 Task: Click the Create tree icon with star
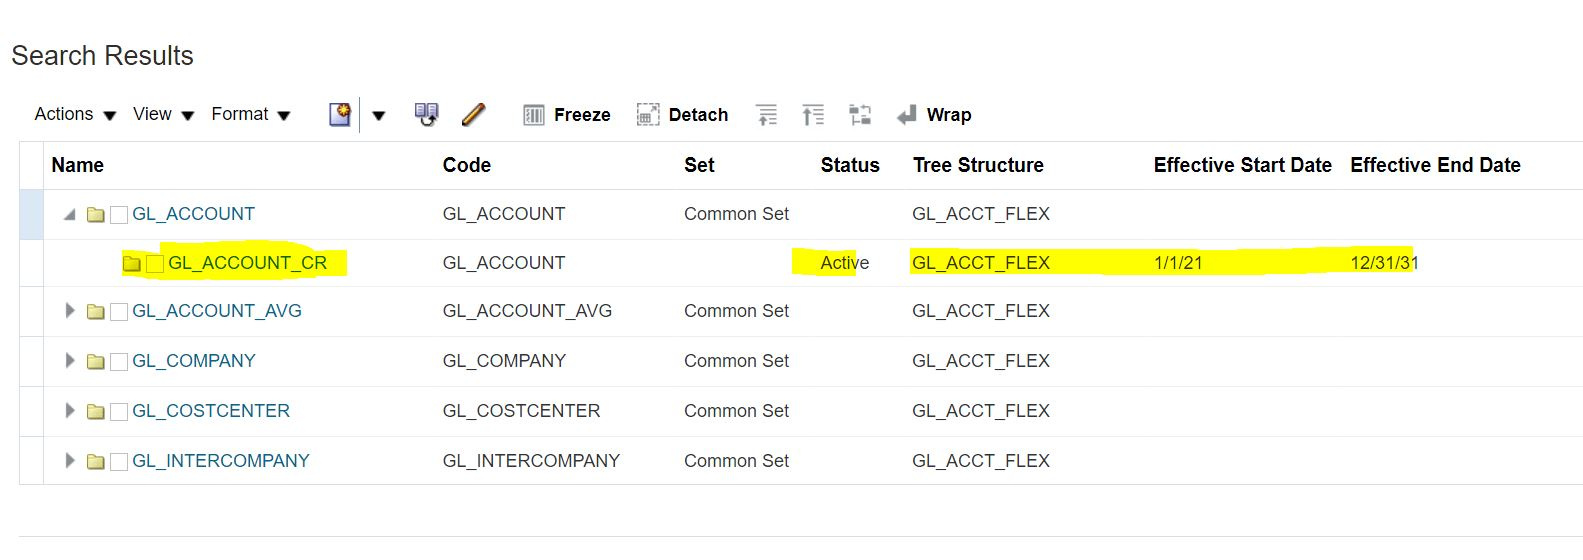340,114
